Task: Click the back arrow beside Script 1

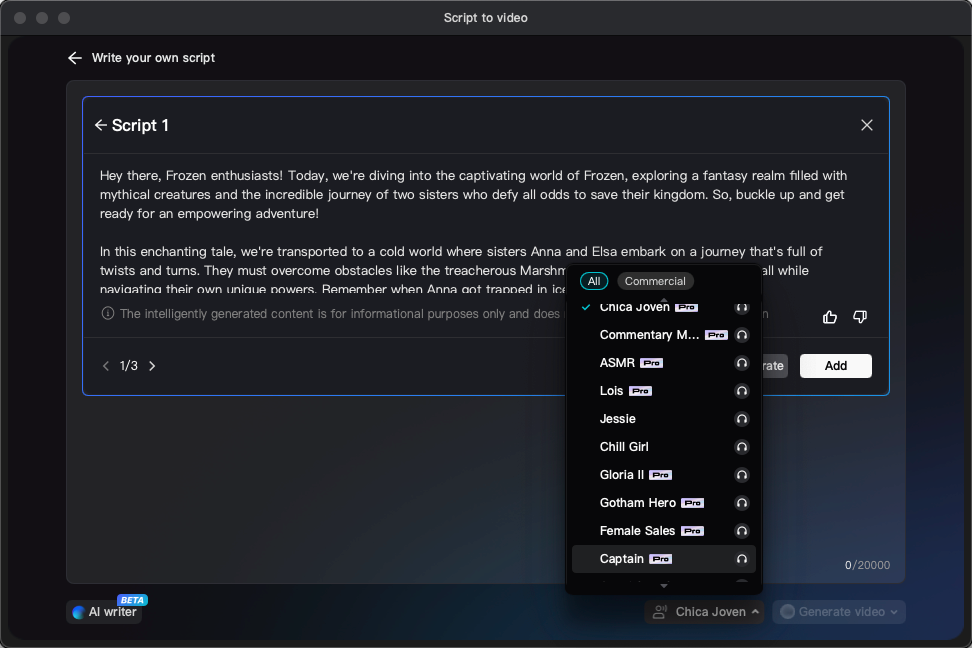Action: (x=100, y=125)
